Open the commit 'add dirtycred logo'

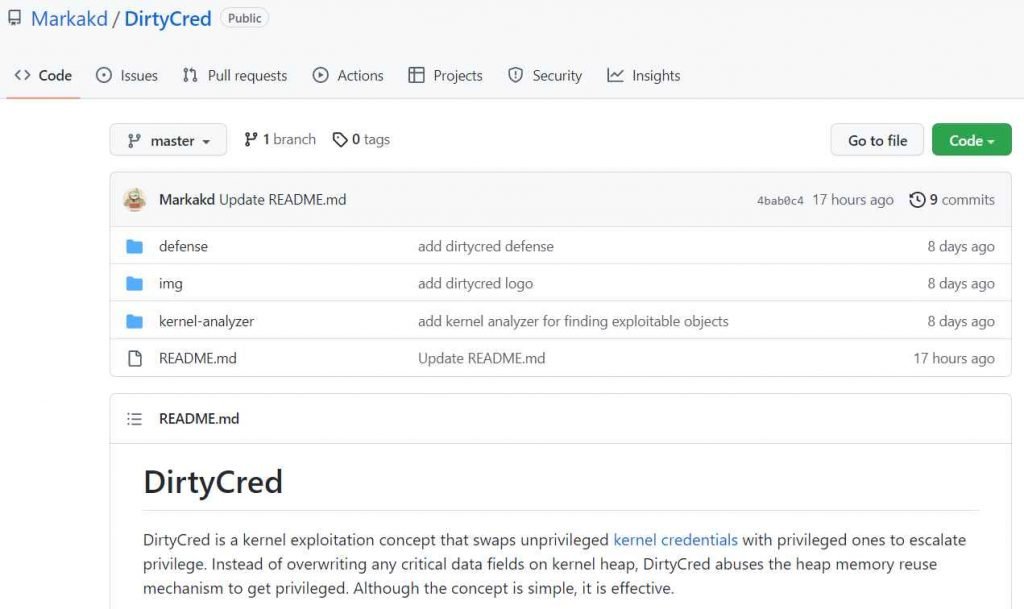click(475, 283)
